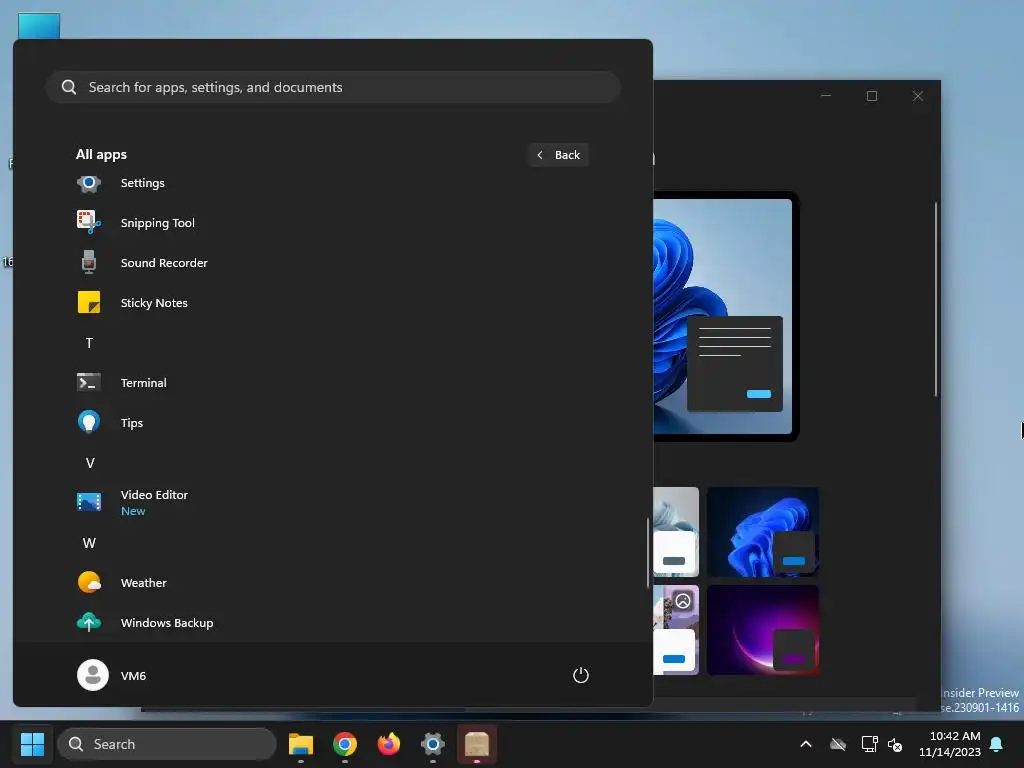
Task: Show hidden system tray icons chevron
Action: (x=806, y=744)
